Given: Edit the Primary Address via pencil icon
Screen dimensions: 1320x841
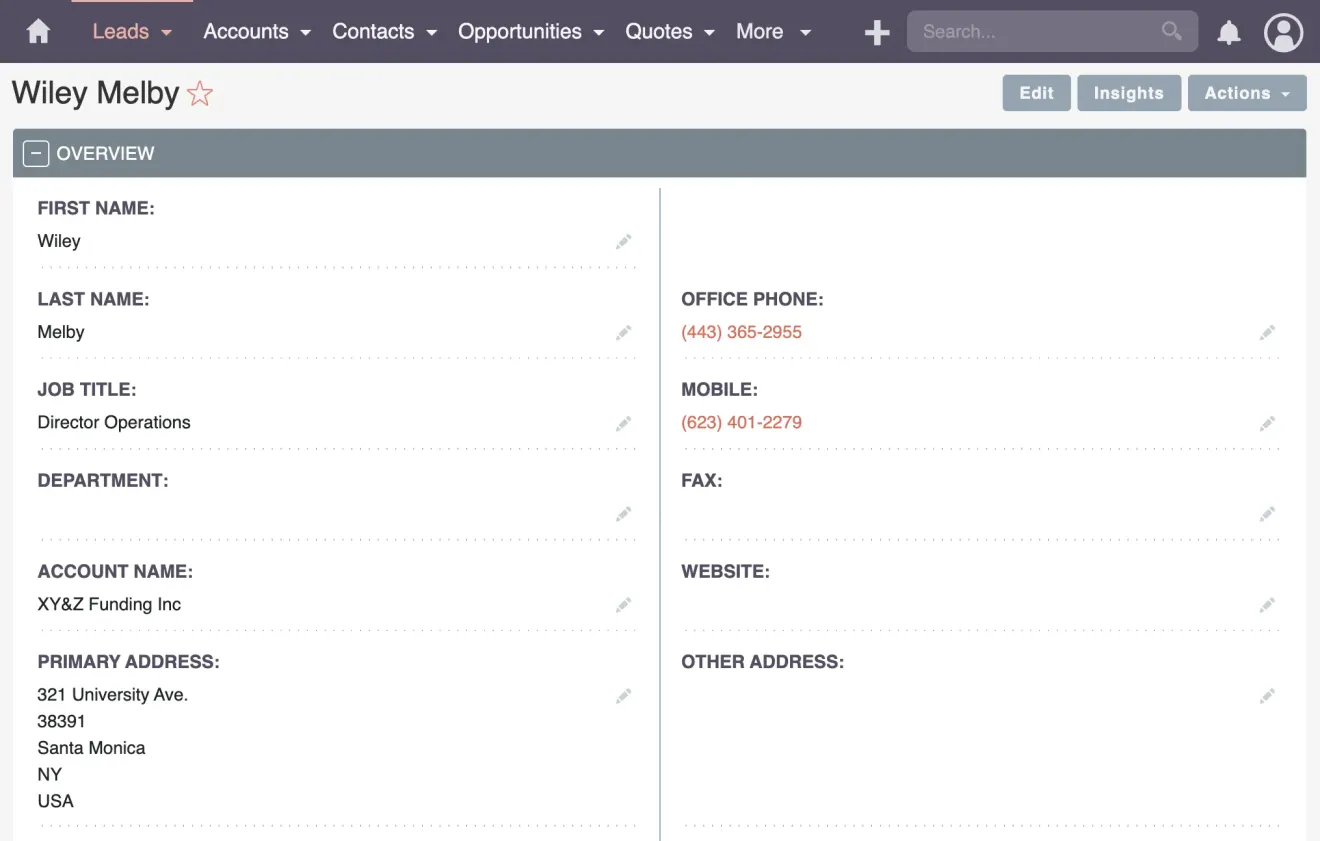Looking at the screenshot, I should [x=623, y=695].
